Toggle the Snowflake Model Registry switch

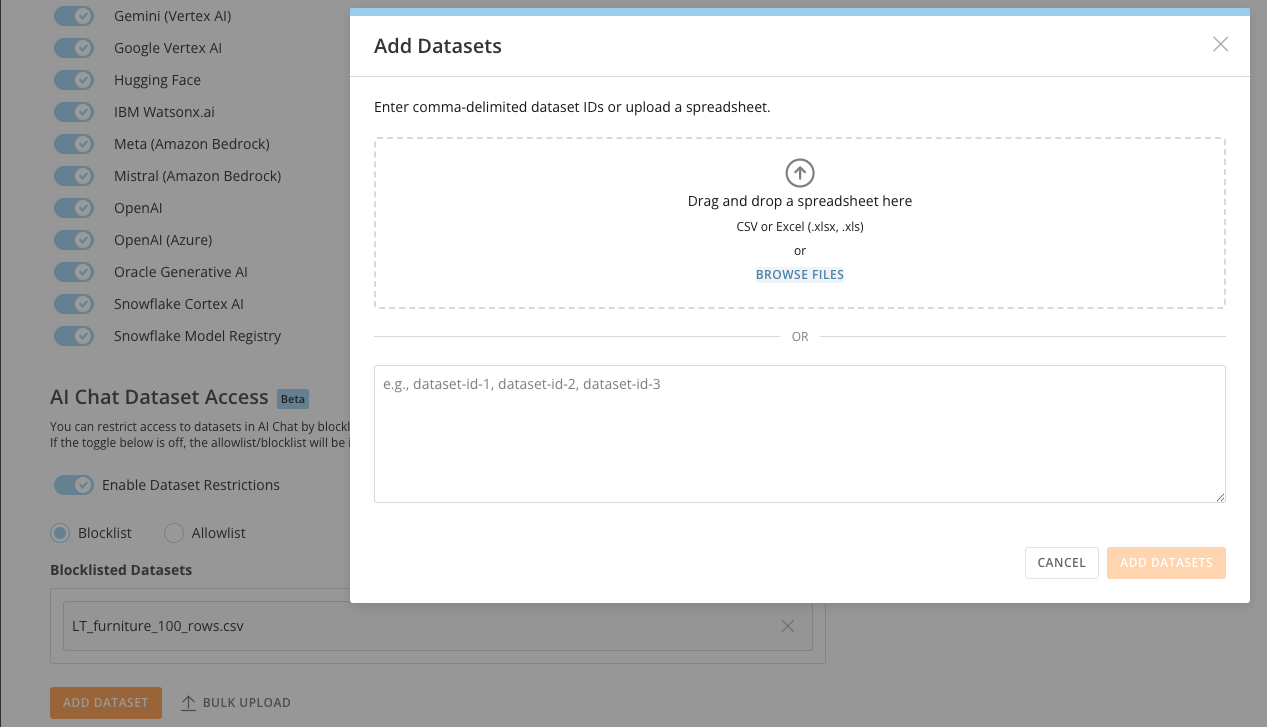tap(74, 336)
